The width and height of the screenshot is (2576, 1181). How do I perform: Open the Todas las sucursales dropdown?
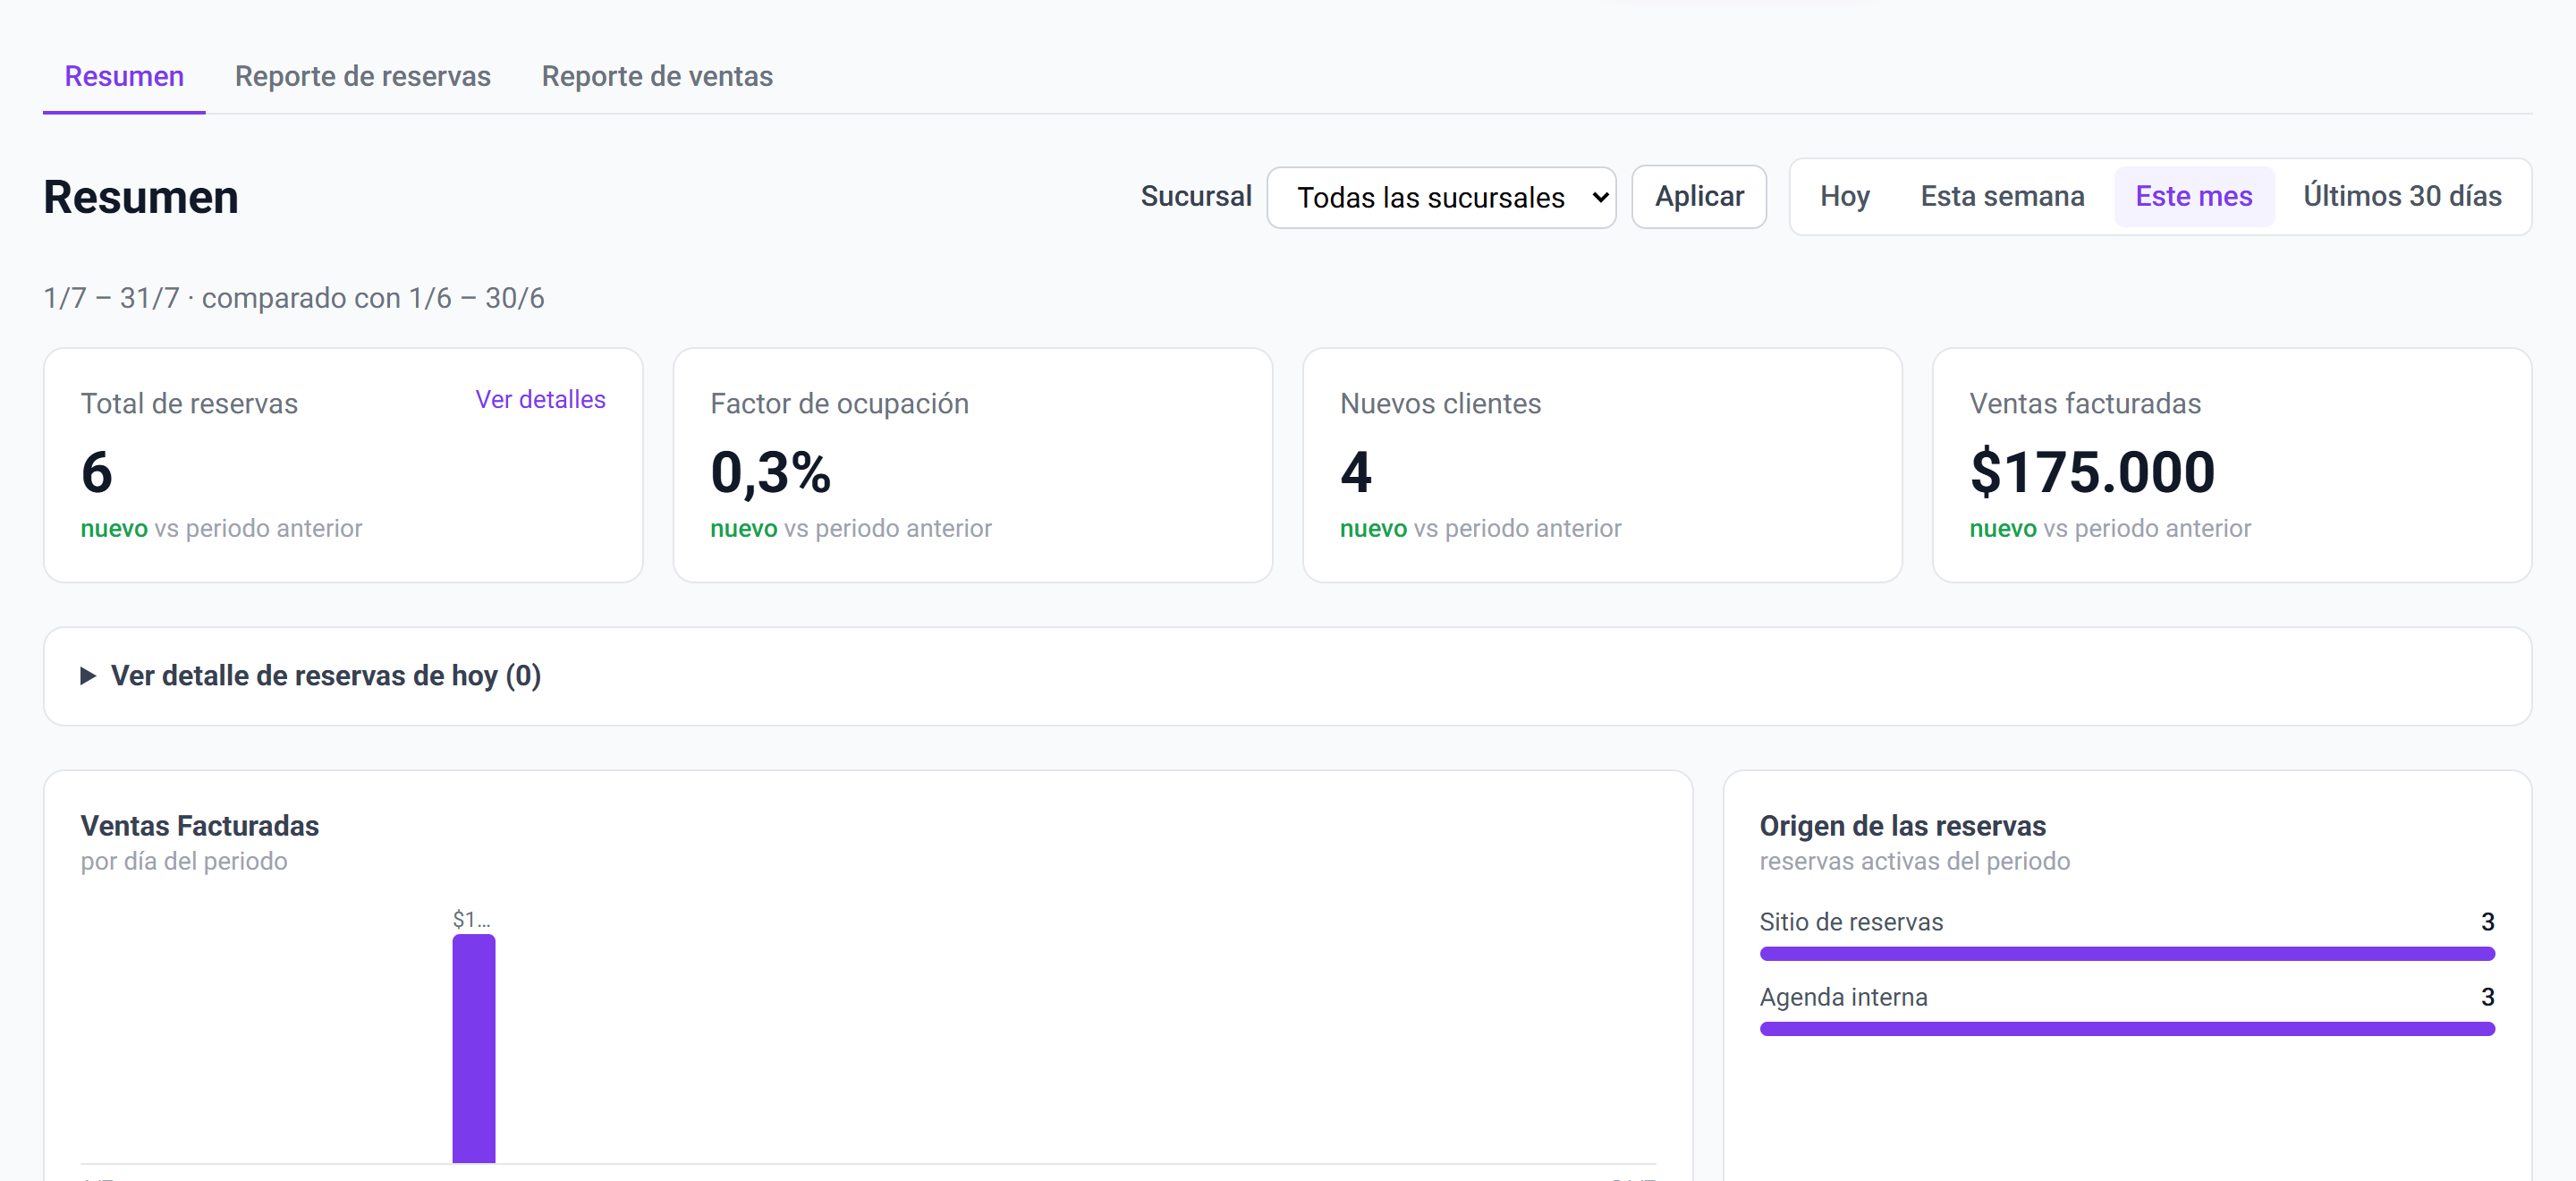pyautogui.click(x=1441, y=197)
